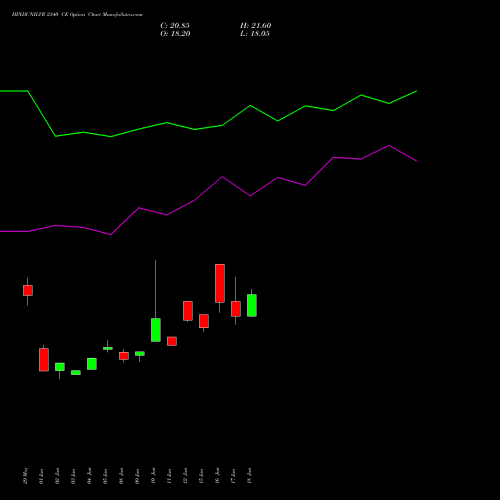Screen dimensions: 500x500
Task: Select the last green candle on 18 Jun
Action: coord(252,305)
